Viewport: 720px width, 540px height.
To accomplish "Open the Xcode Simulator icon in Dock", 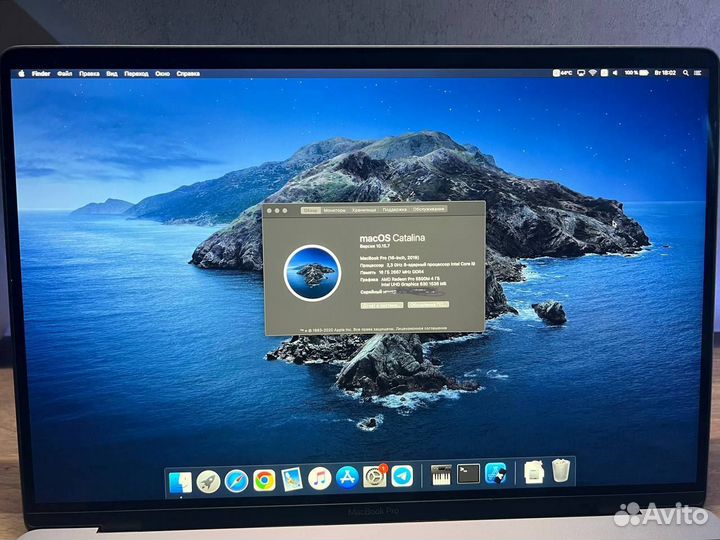I will coord(496,473).
